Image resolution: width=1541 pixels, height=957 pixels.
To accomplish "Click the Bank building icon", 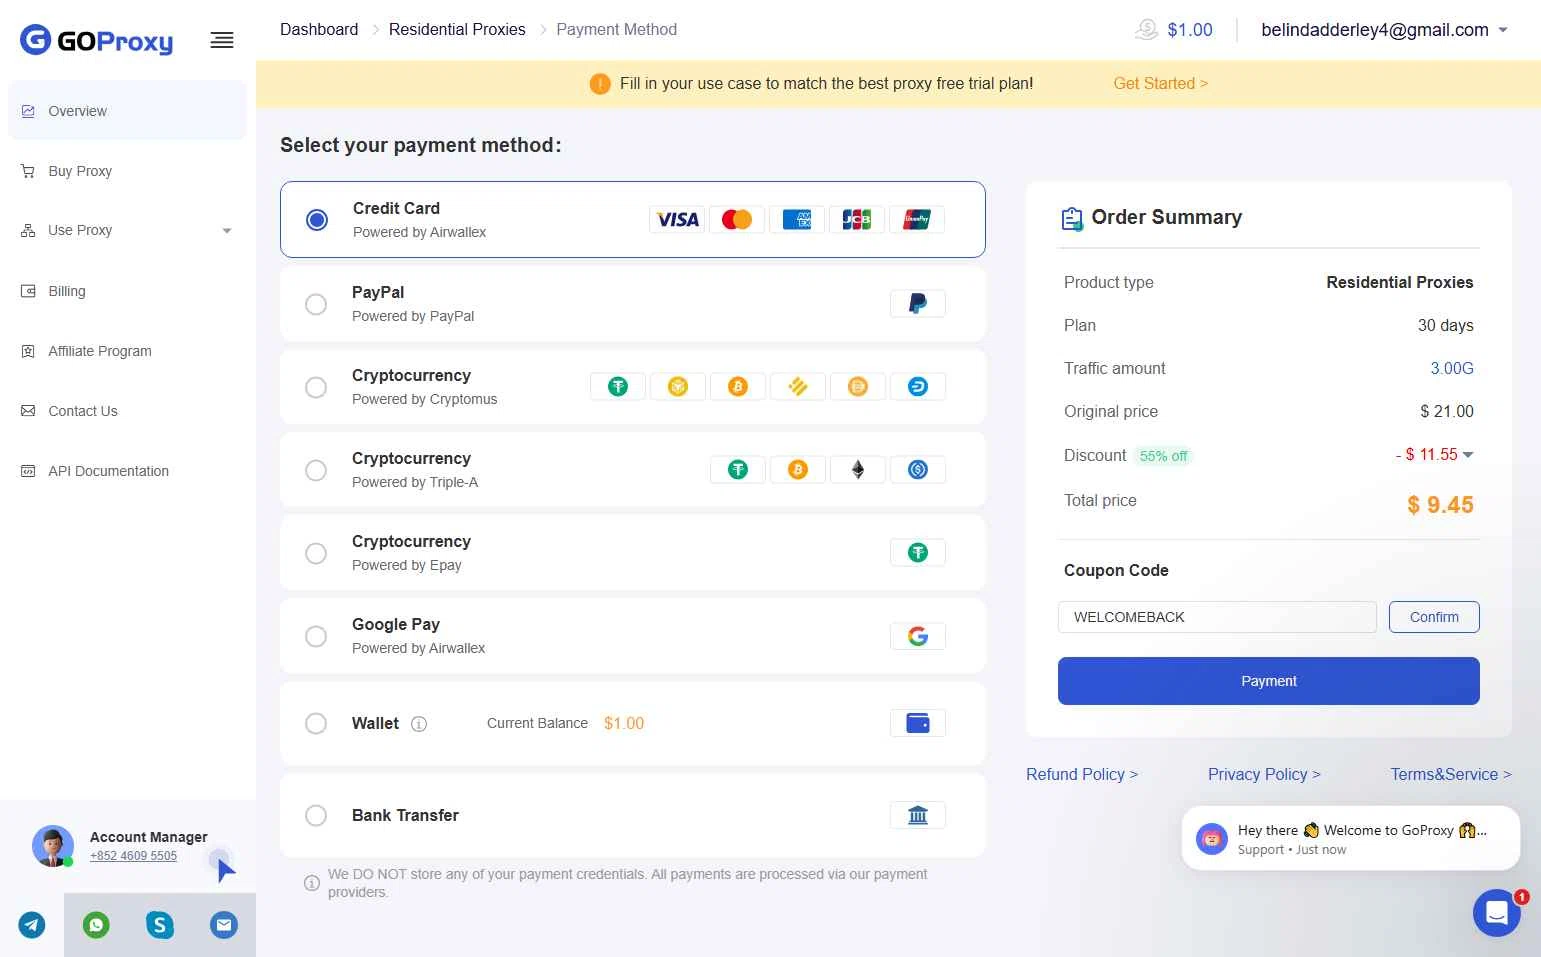I will click(x=918, y=815).
